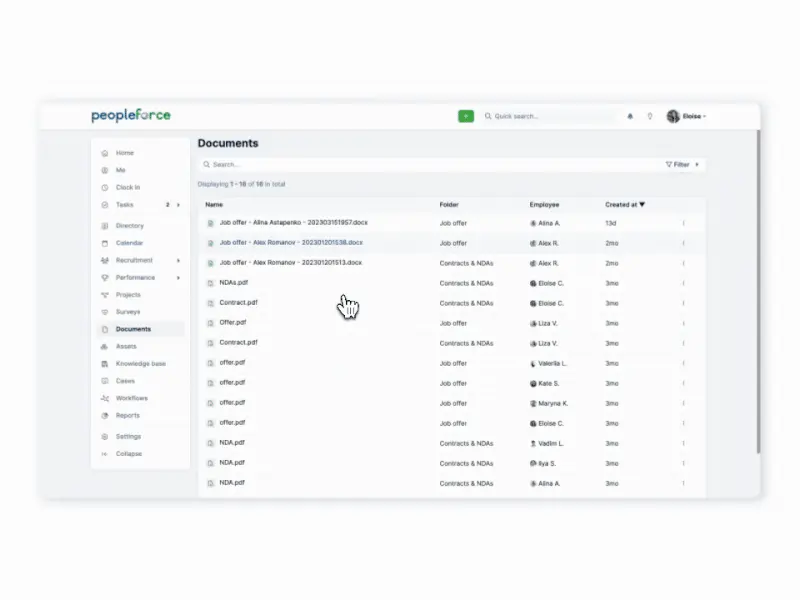Click the Reports pie chart icon
The width and height of the screenshot is (800, 600).
(105, 416)
